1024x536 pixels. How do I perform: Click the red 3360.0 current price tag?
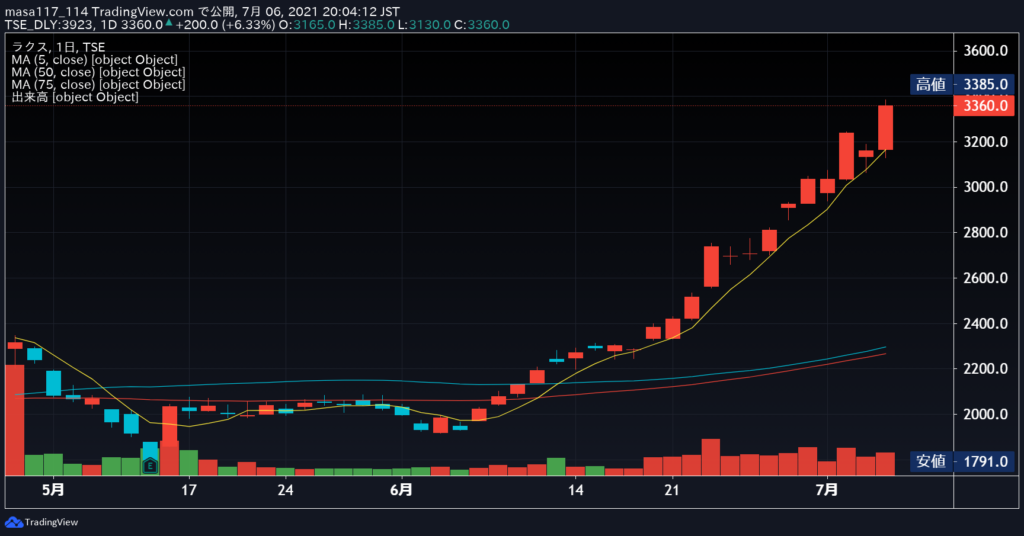[x=984, y=106]
